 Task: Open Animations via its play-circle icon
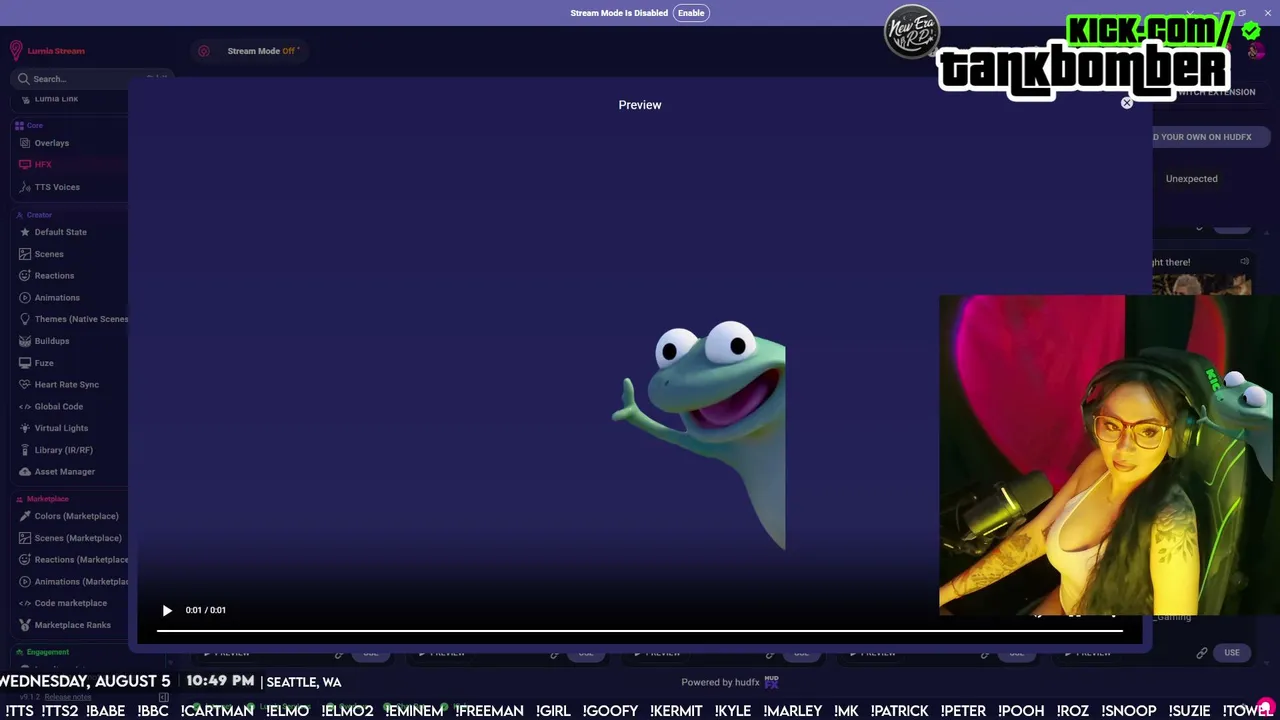[26, 298]
